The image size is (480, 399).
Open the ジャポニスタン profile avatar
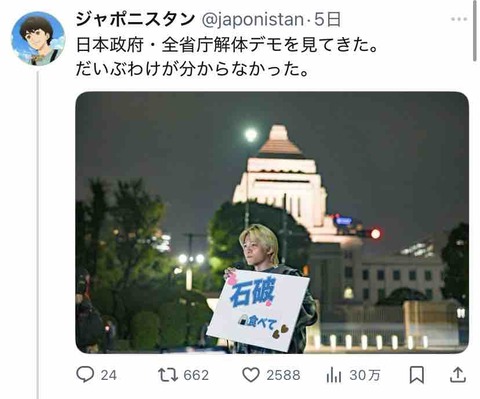(x=38, y=38)
